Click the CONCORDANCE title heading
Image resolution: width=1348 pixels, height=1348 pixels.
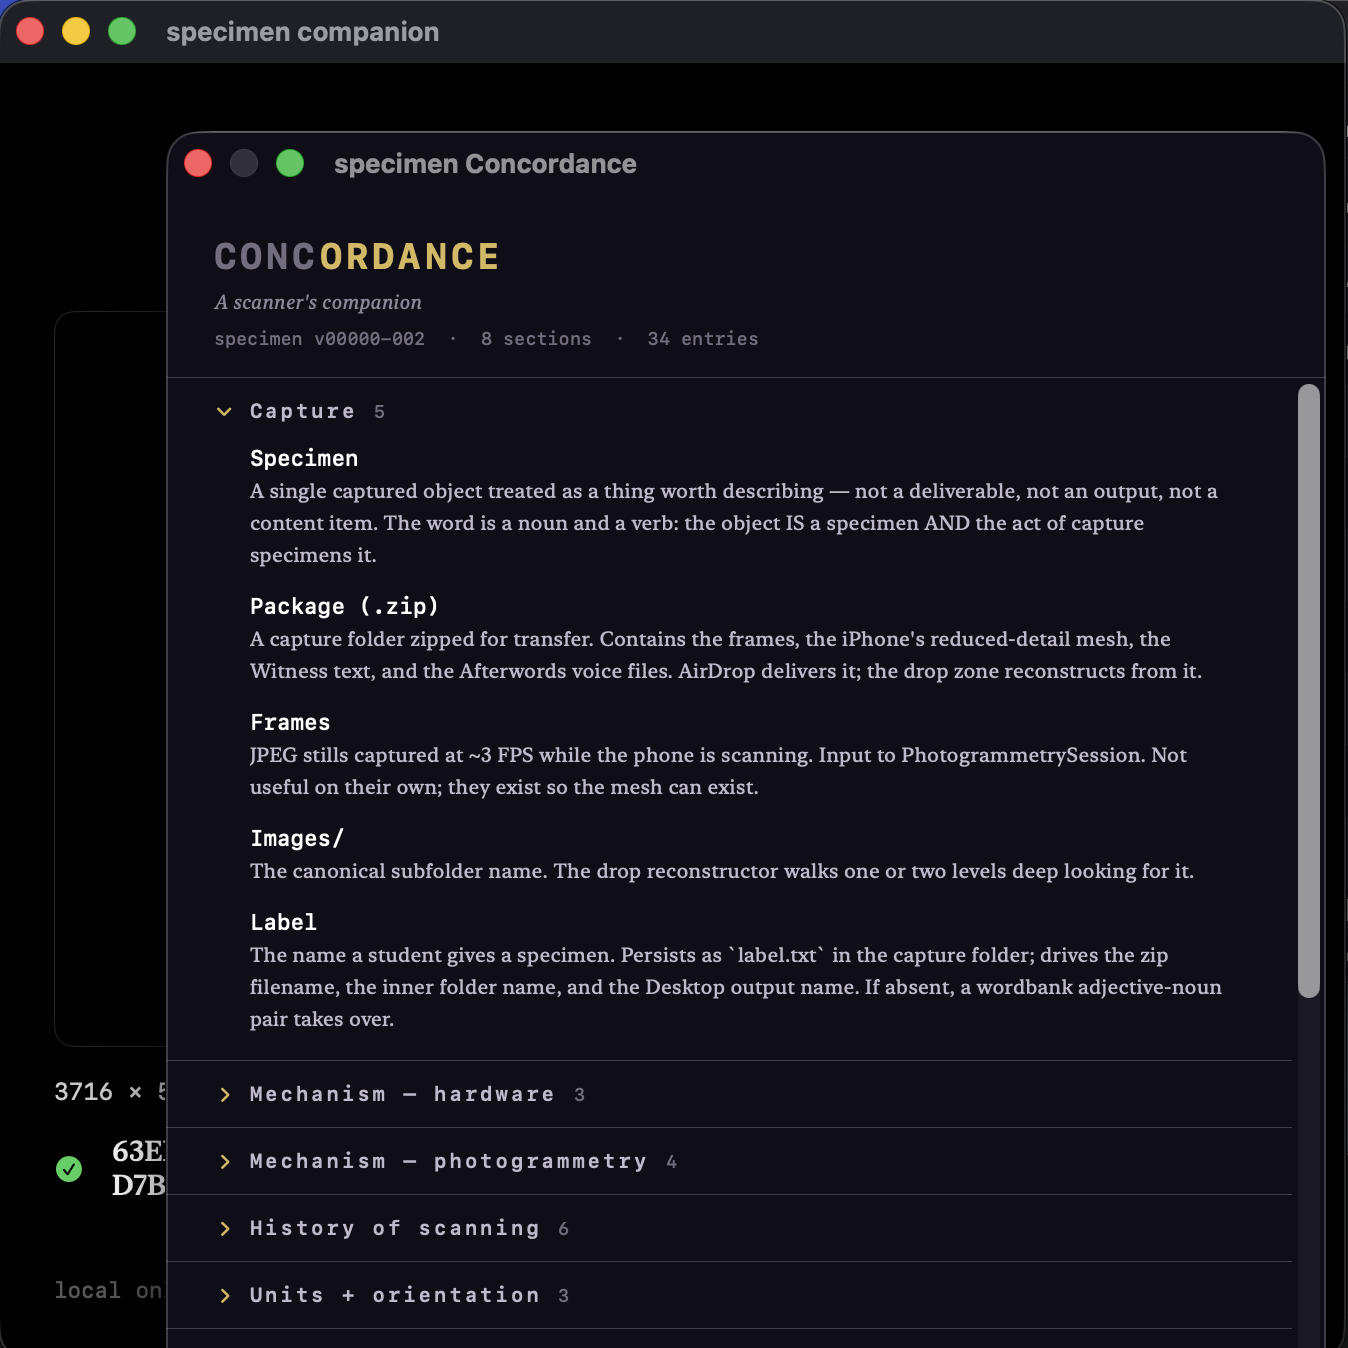click(x=356, y=257)
